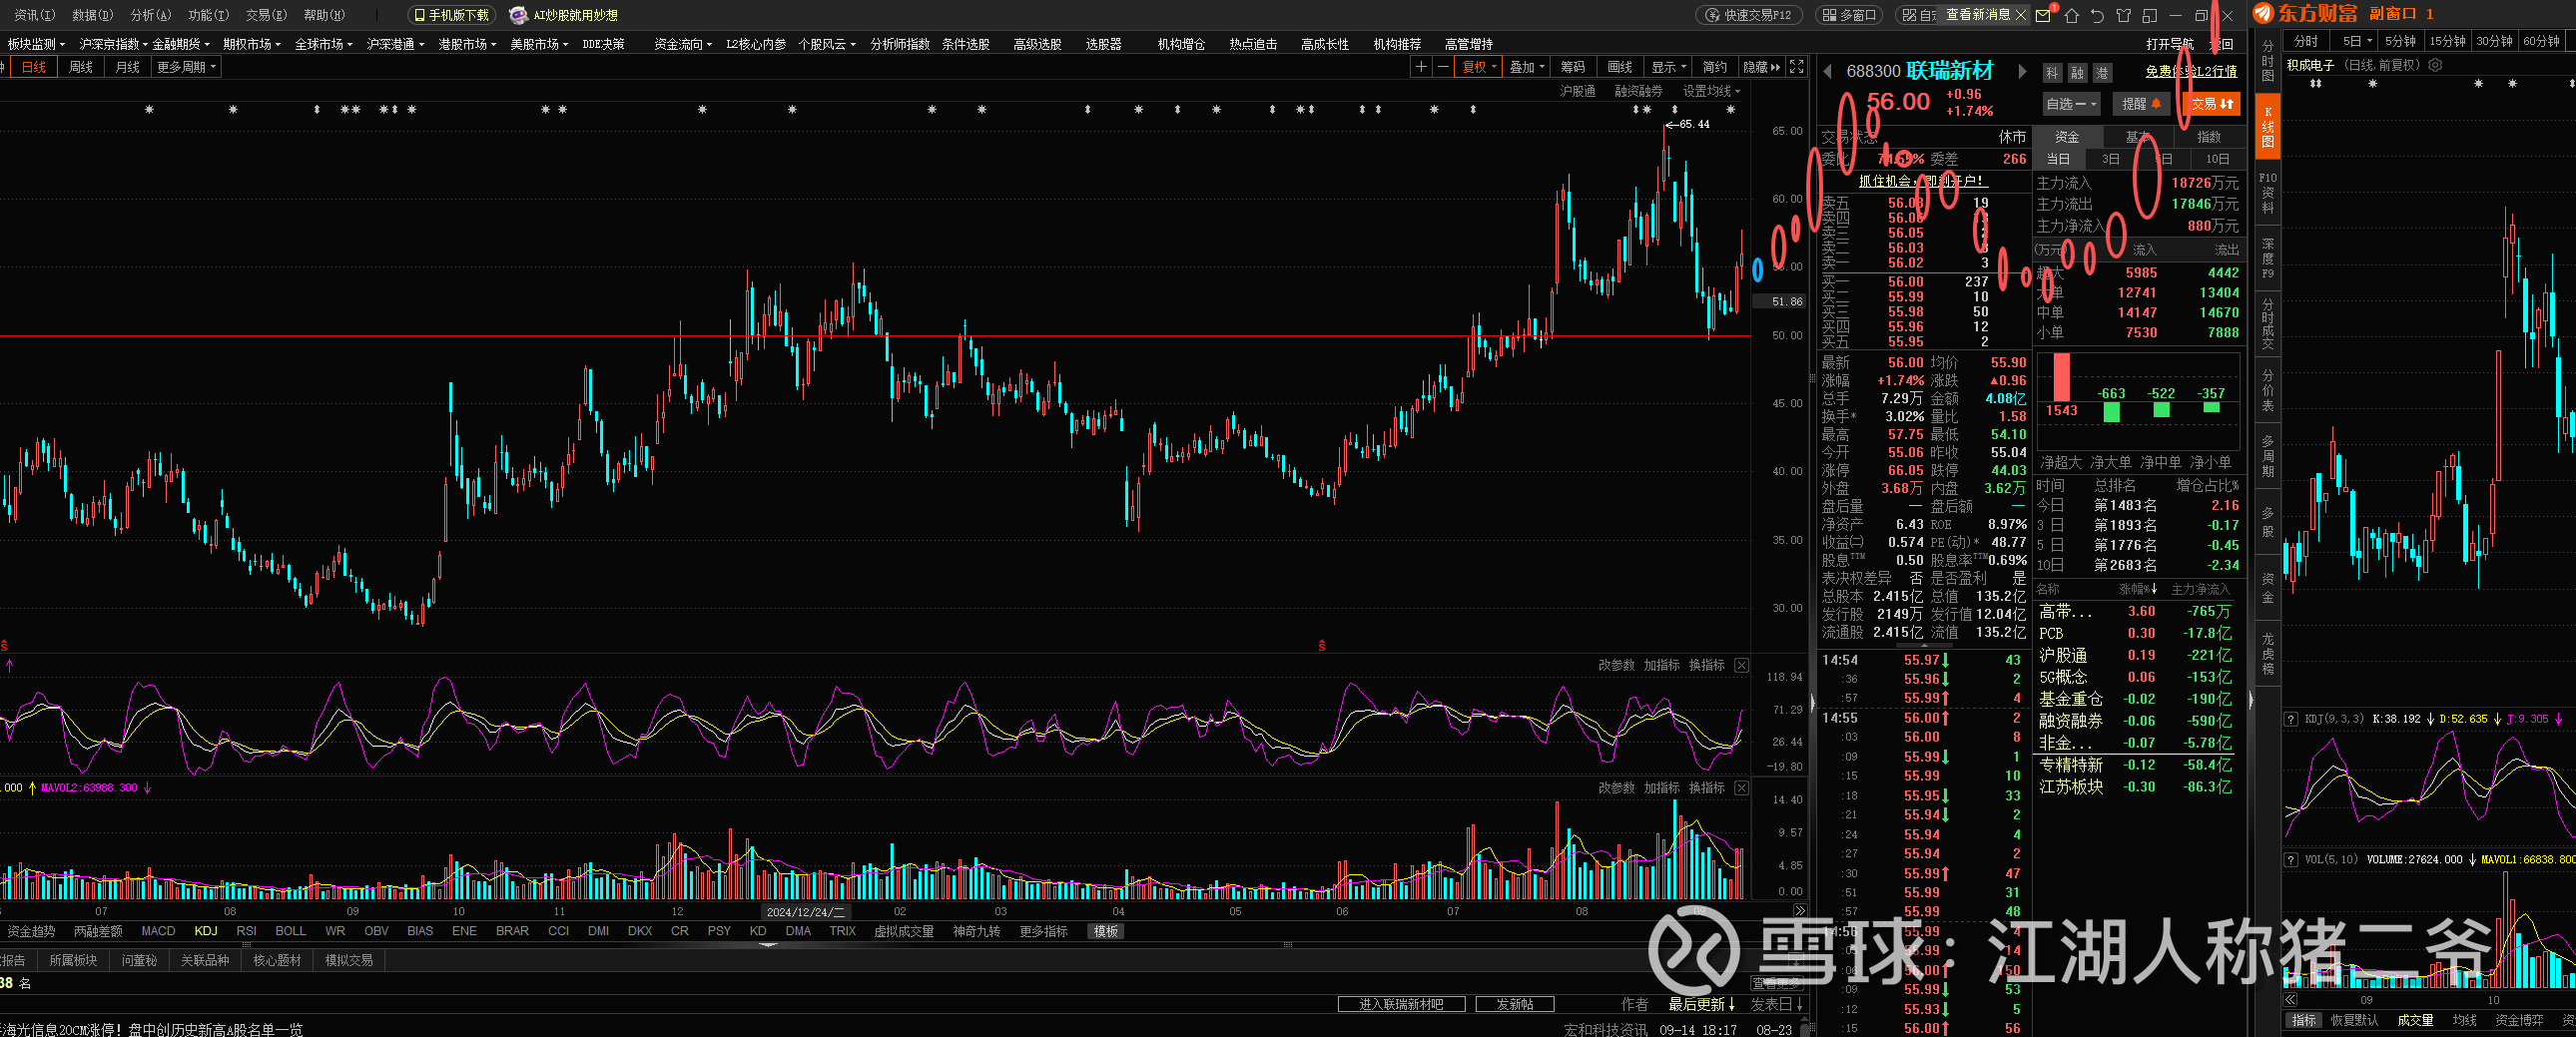Open the skin theme shirt icon

[2123, 15]
